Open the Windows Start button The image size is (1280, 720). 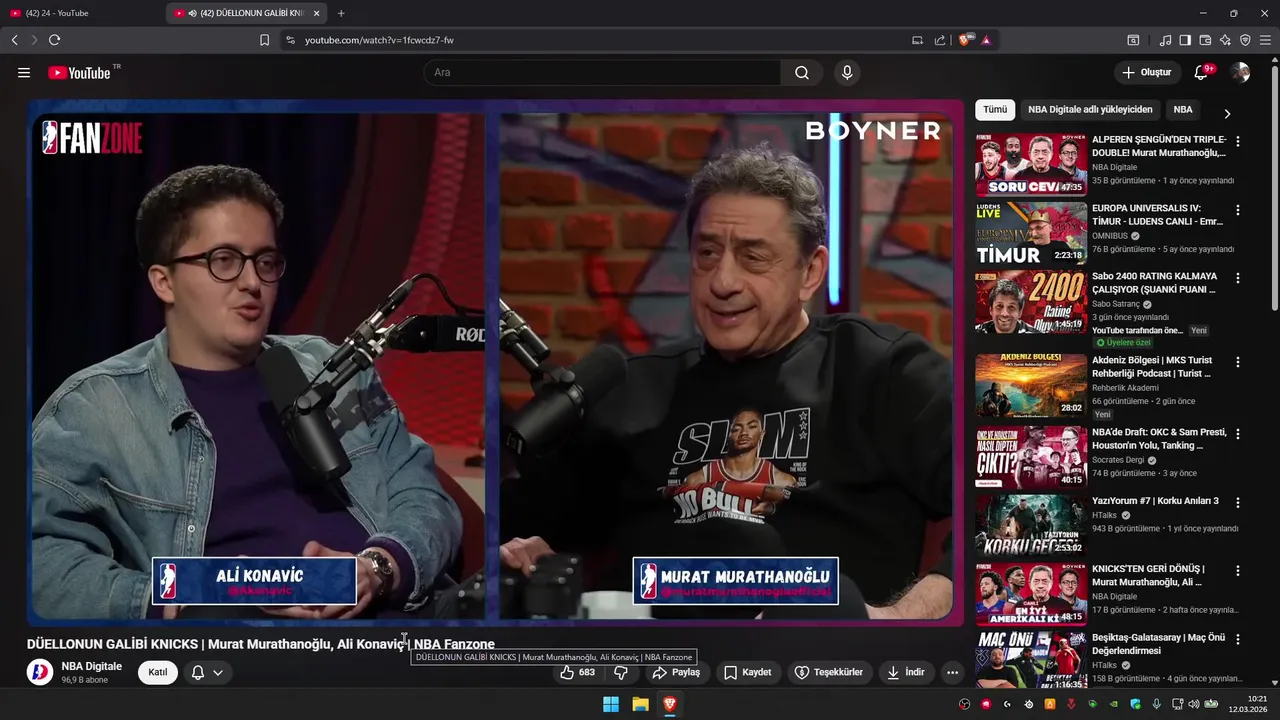pyautogui.click(x=611, y=704)
